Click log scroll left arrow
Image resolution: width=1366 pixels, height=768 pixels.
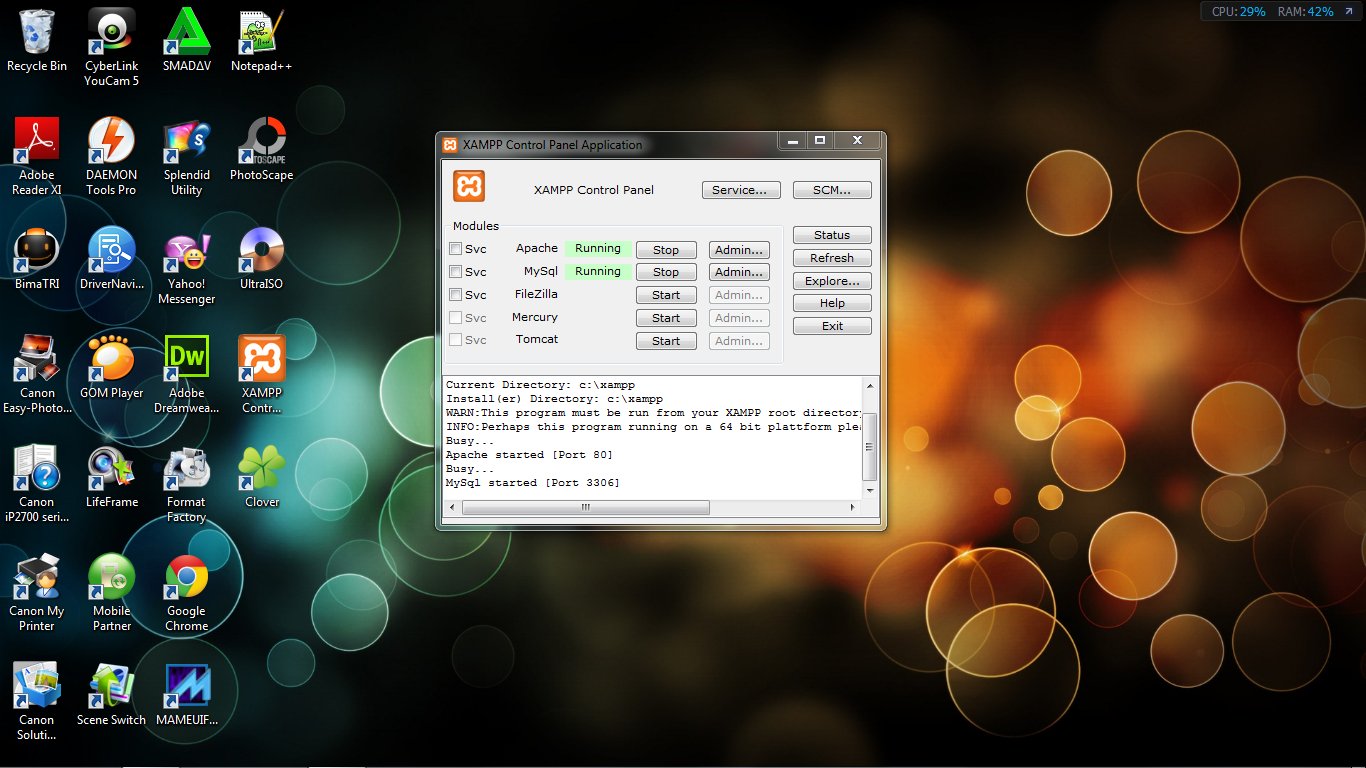tap(452, 508)
